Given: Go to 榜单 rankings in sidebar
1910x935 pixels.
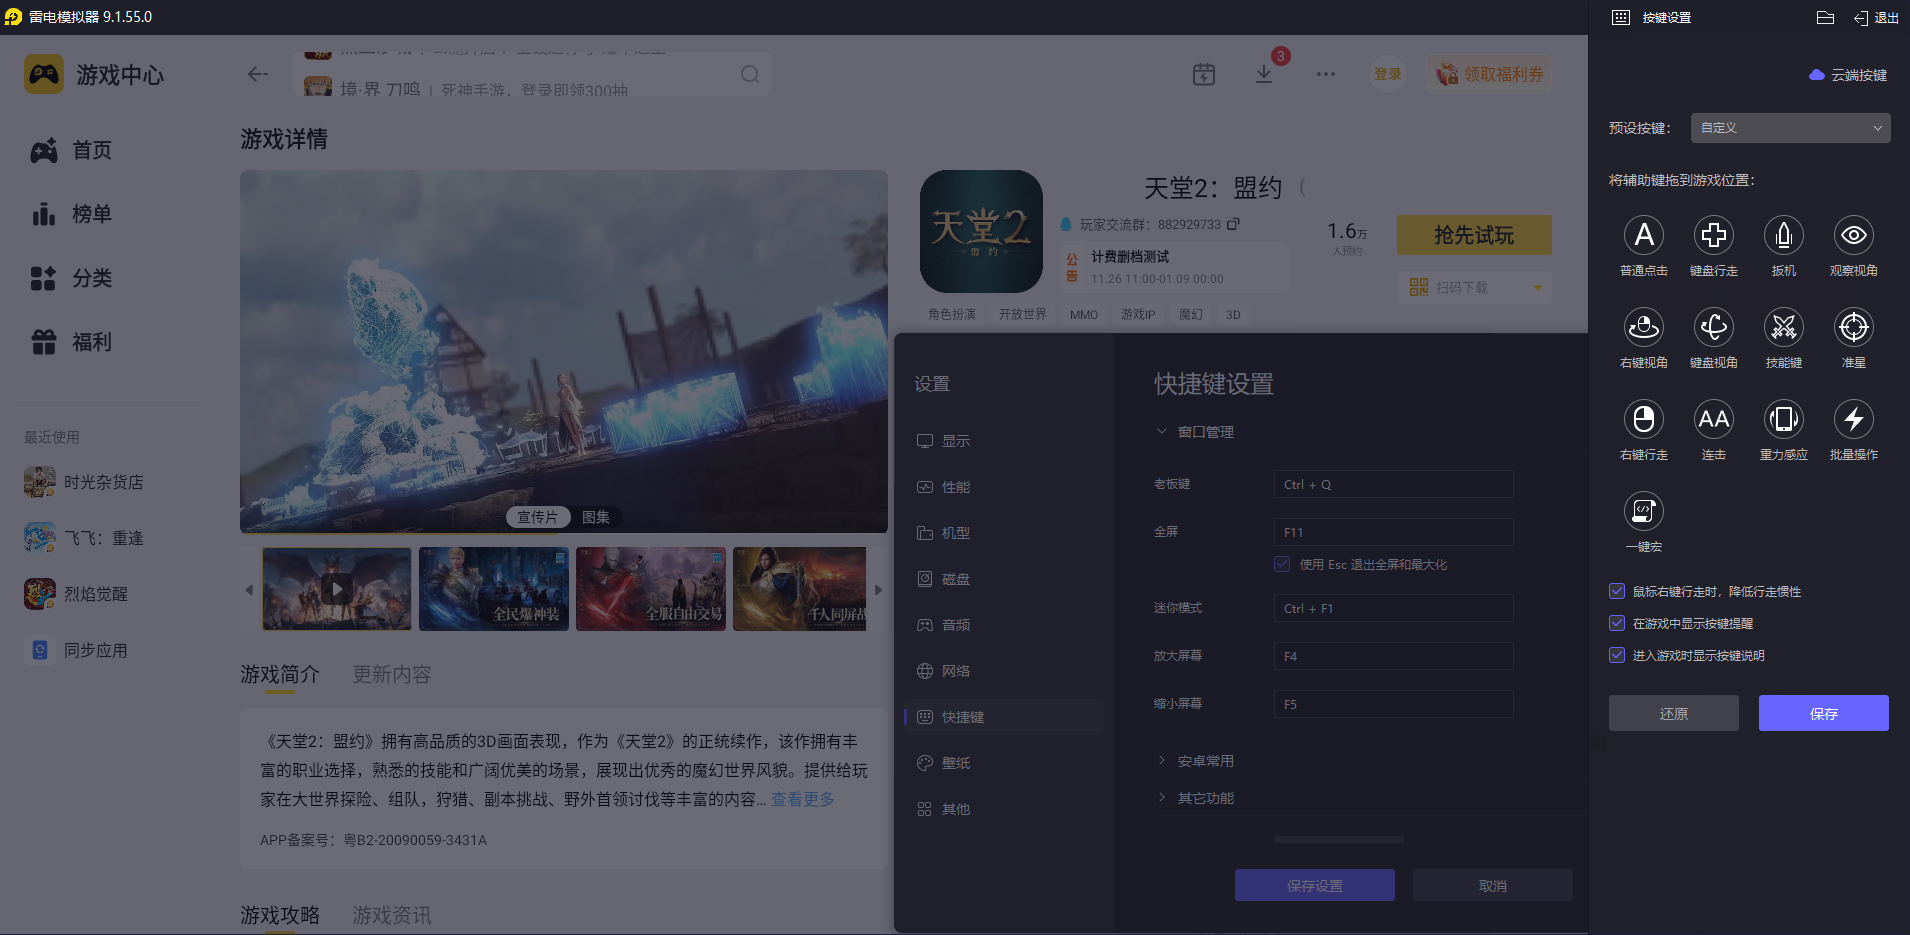Looking at the screenshot, I should 72,214.
